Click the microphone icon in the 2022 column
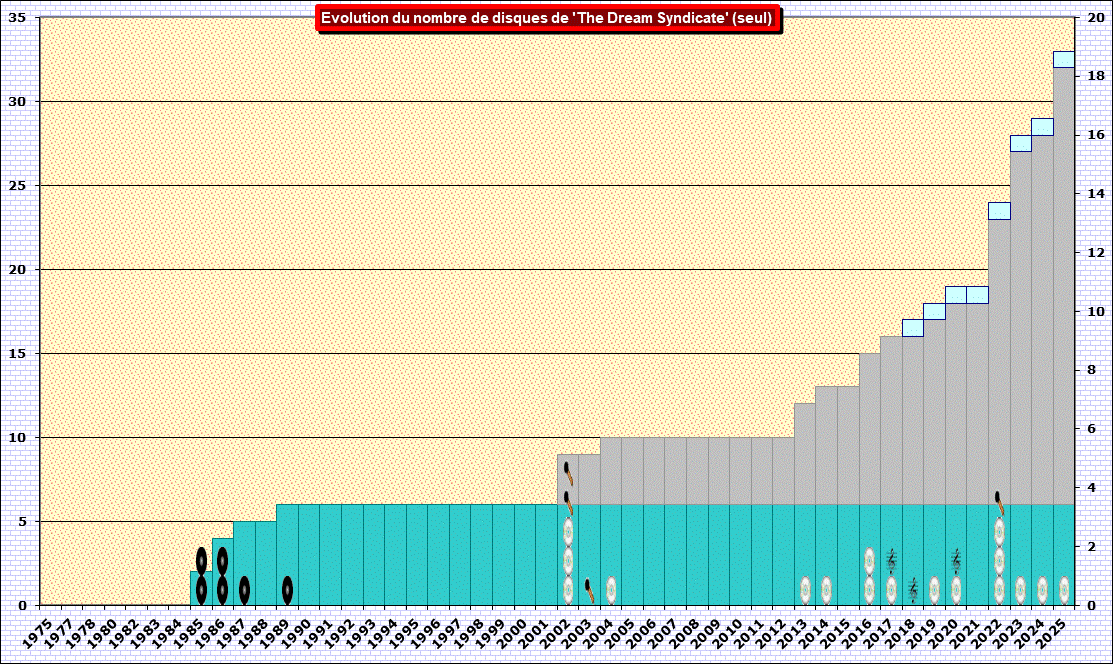Image resolution: width=1113 pixels, height=664 pixels. 999,502
